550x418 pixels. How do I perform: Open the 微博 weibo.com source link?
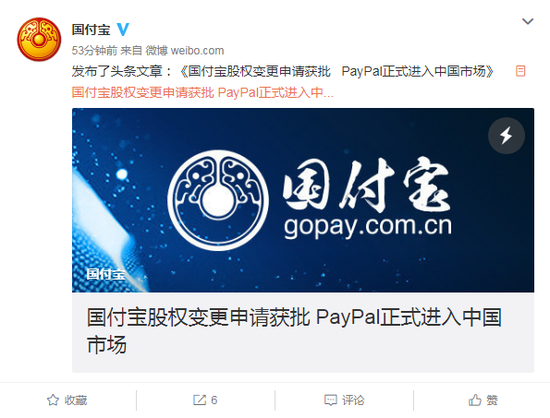(x=185, y=50)
